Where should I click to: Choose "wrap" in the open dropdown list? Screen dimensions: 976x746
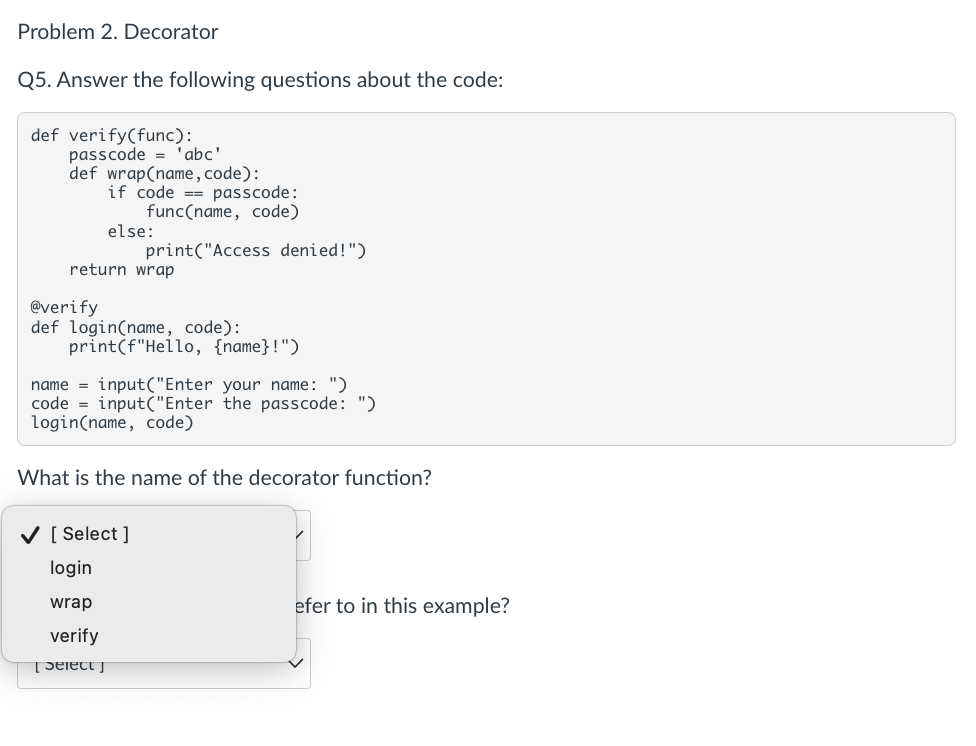click(x=71, y=602)
